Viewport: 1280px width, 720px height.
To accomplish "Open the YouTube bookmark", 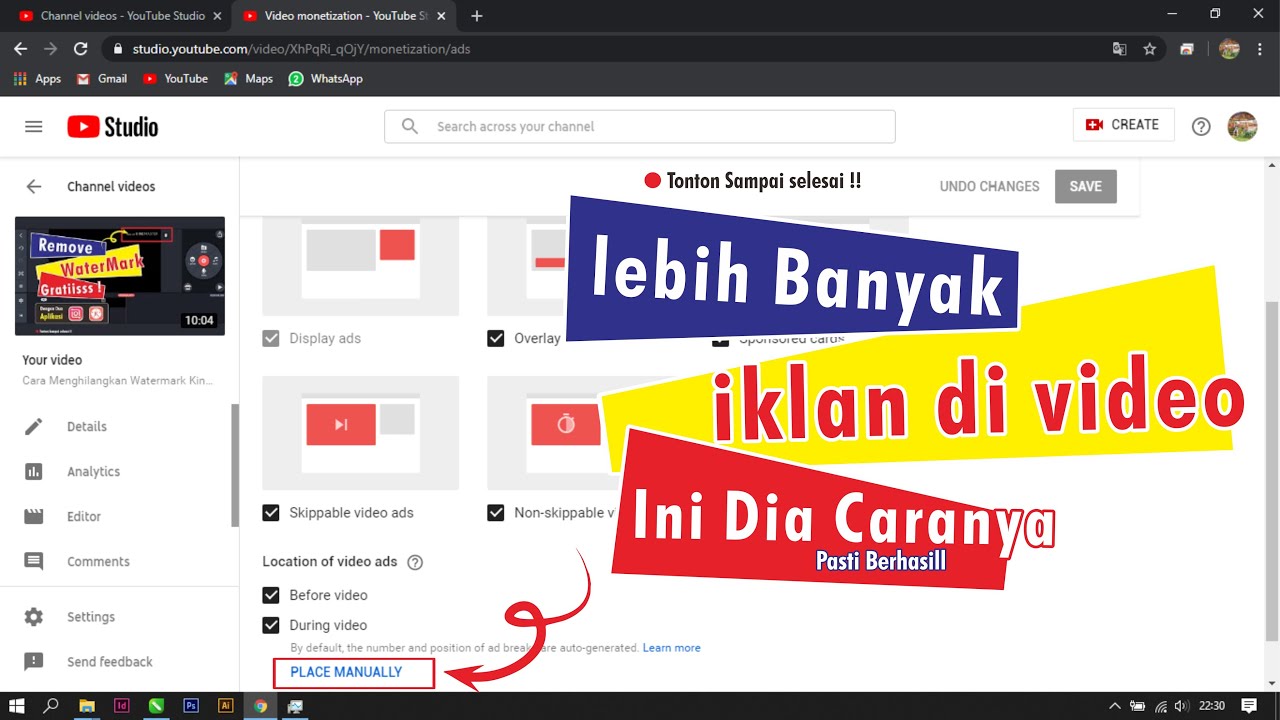I will (175, 78).
